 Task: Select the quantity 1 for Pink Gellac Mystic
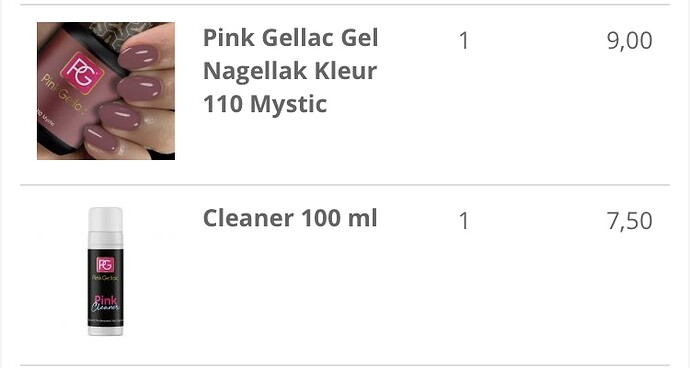464,41
